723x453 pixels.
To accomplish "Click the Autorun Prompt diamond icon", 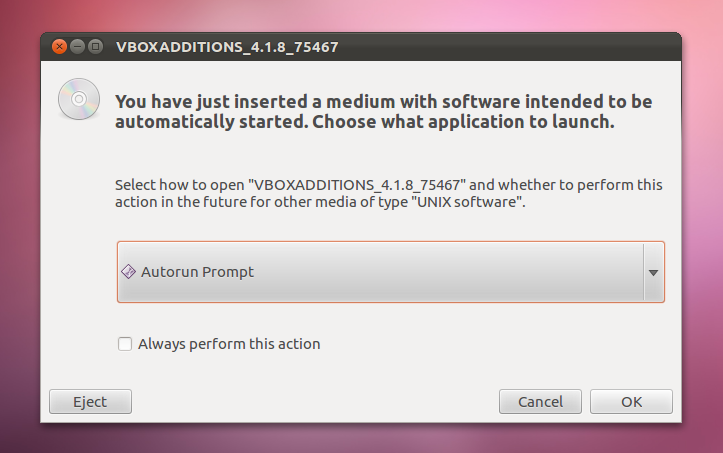I will pyautogui.click(x=128, y=272).
